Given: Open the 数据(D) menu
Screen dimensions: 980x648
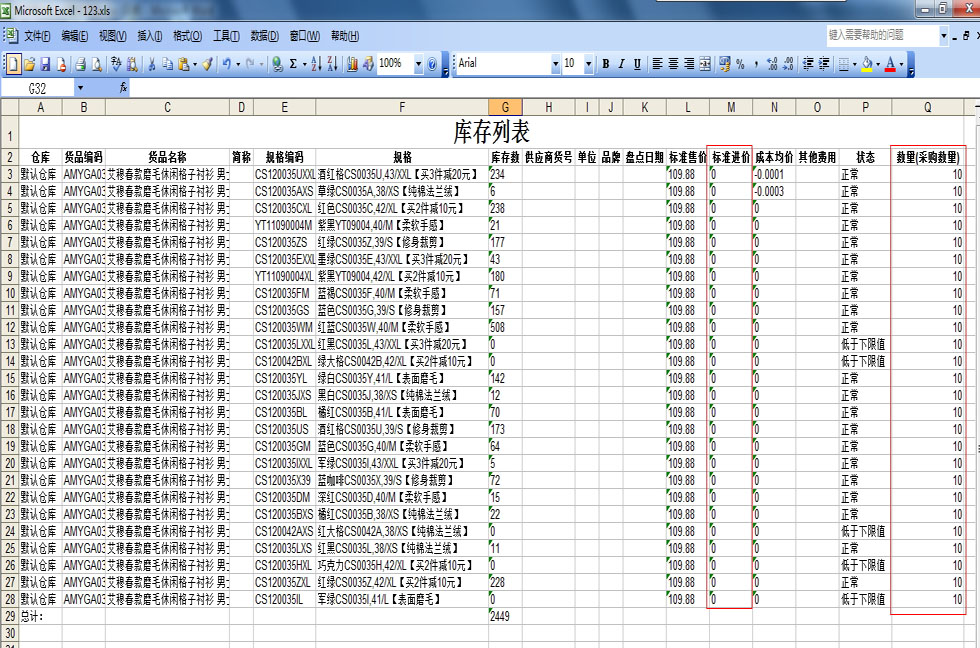Looking at the screenshot, I should (x=264, y=36).
